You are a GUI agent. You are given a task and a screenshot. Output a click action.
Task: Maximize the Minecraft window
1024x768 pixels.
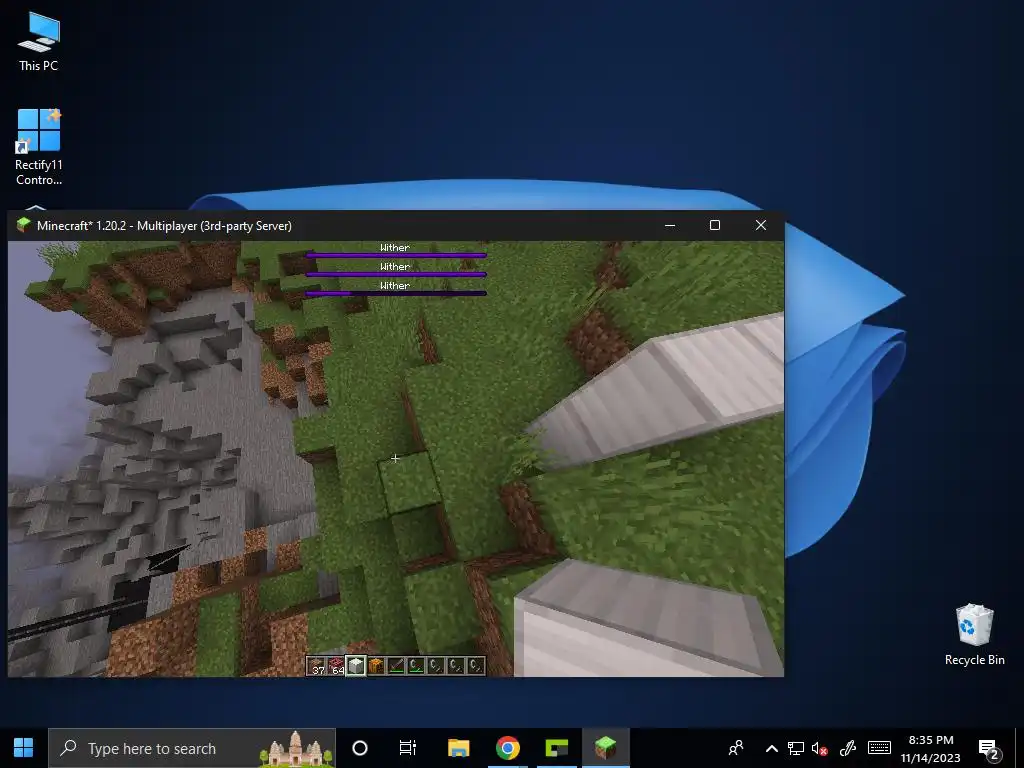coord(715,225)
